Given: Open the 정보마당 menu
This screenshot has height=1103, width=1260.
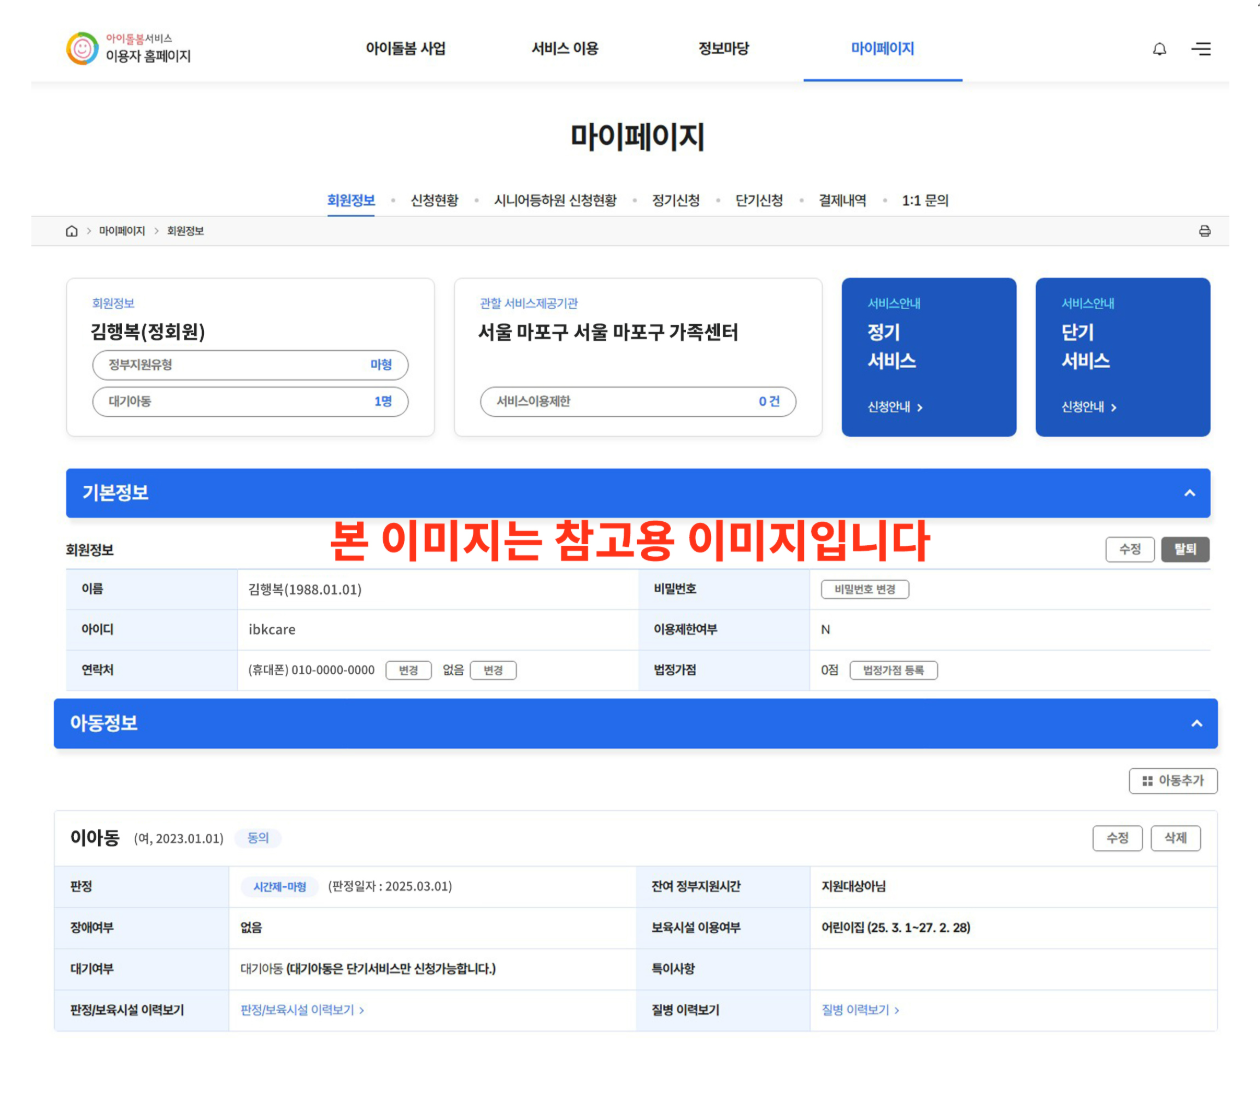Looking at the screenshot, I should [x=723, y=48].
